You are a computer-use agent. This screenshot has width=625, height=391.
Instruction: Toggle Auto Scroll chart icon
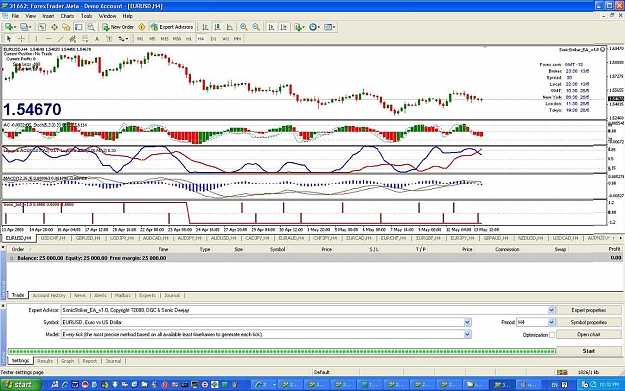tap(271, 27)
